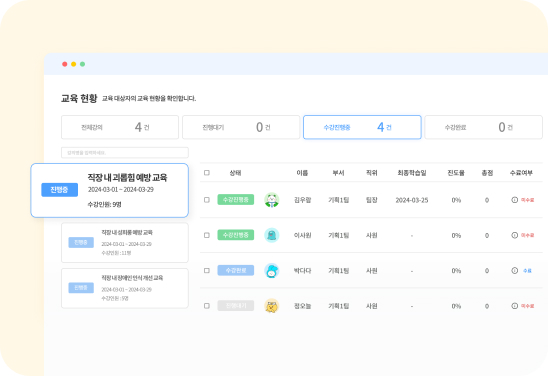Switch to the 전체강의 4건 tab
This screenshot has width=548, height=376.
120,127
